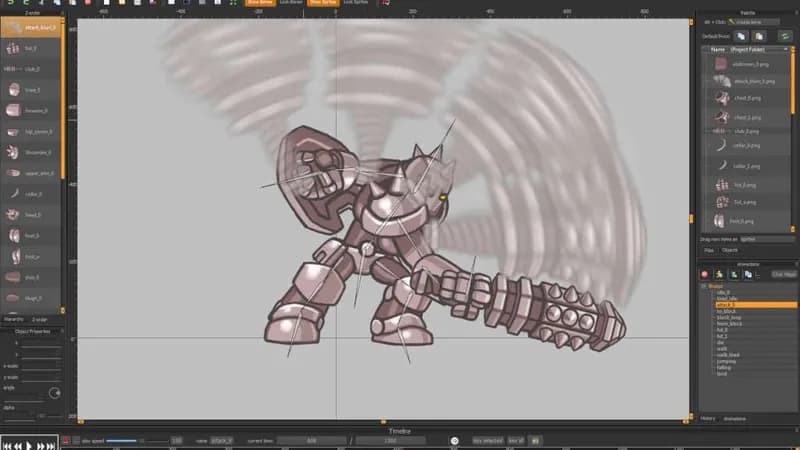Screen dimensions: 800x450
Task: Switch to the Files tab in Palette
Action: pos(709,251)
